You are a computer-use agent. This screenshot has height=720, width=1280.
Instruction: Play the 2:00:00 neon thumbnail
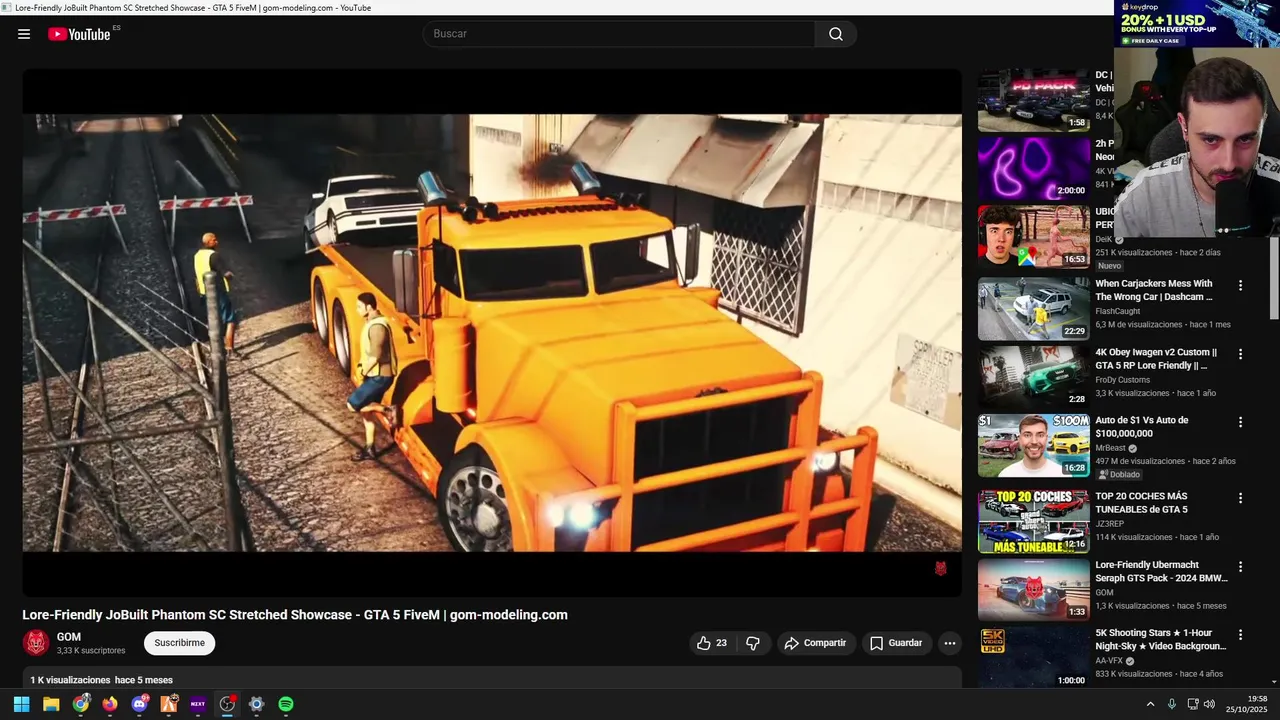point(1033,168)
